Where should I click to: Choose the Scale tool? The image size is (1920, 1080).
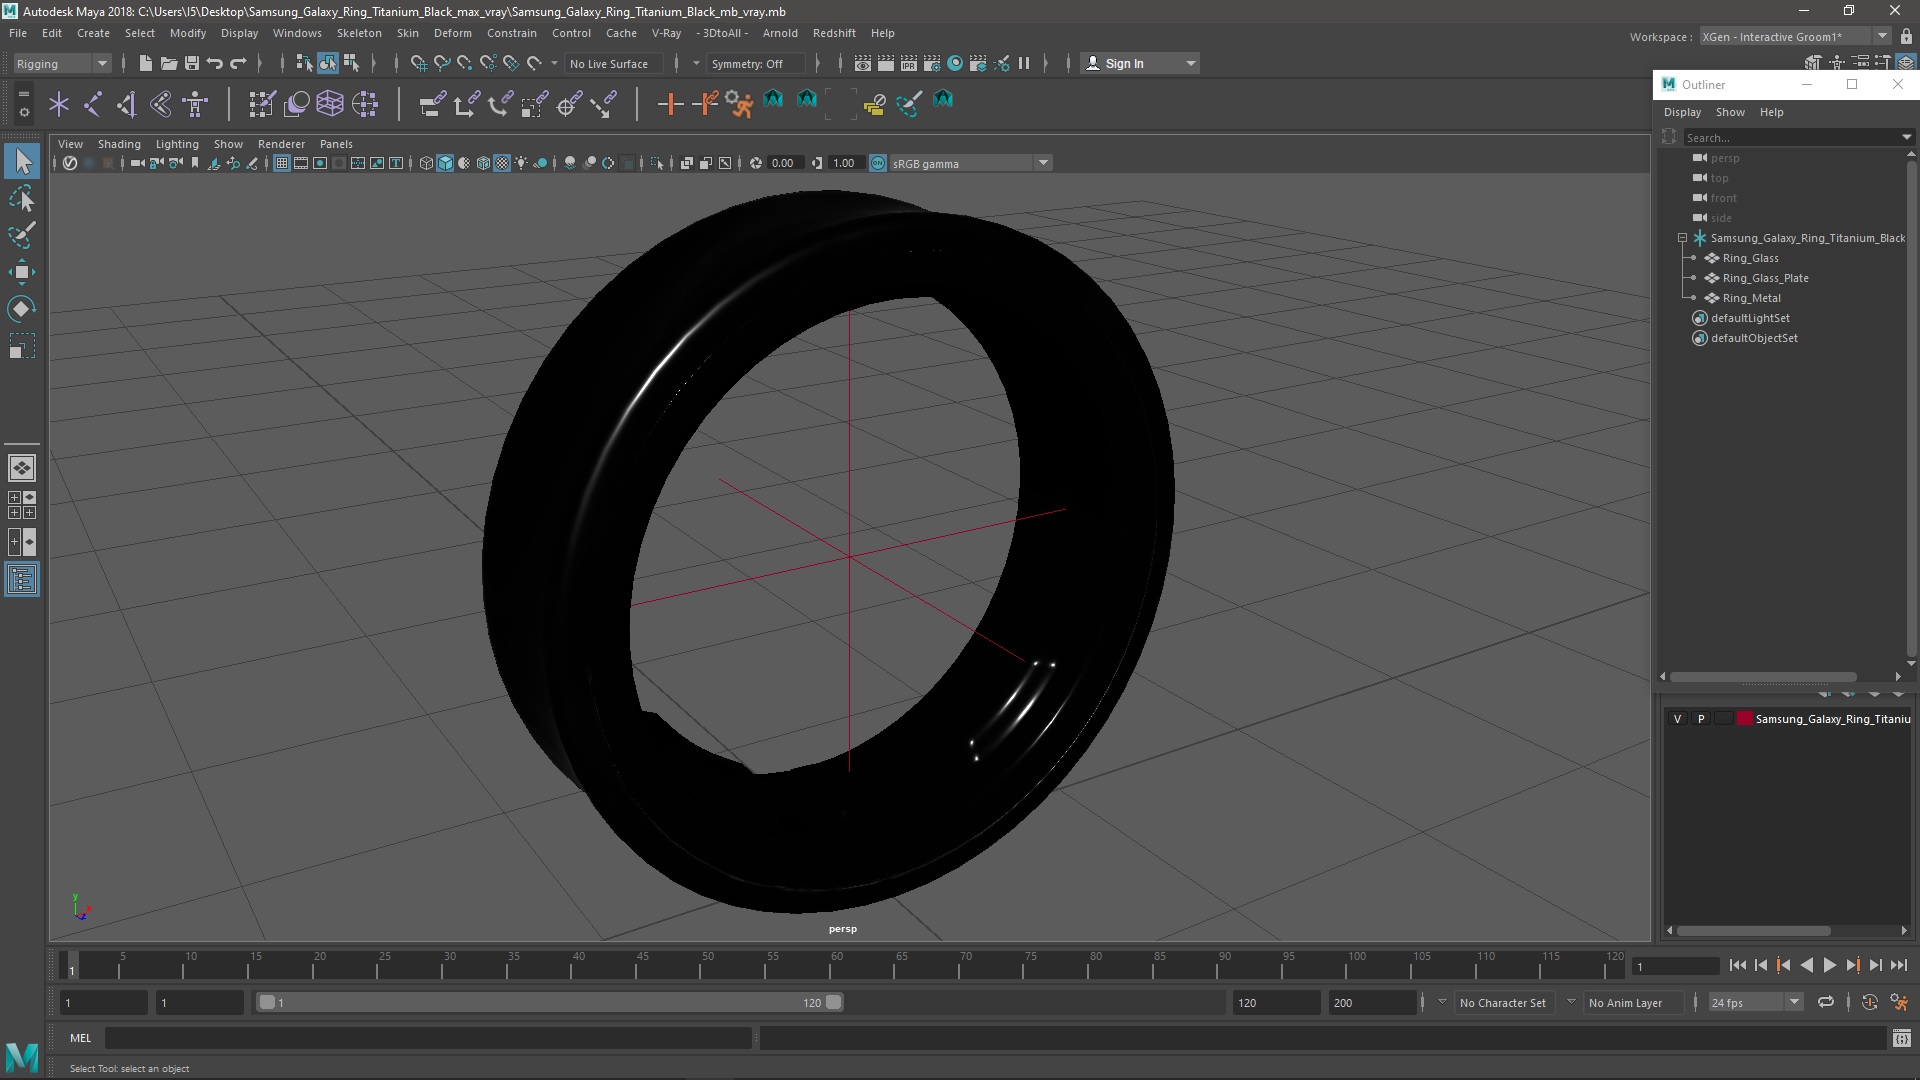click(x=22, y=347)
